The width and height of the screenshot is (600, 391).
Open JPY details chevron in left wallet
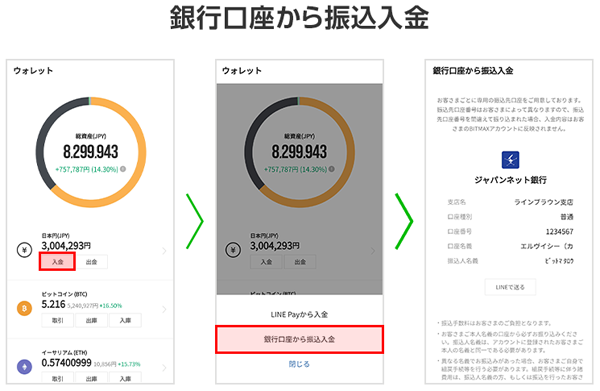click(164, 251)
